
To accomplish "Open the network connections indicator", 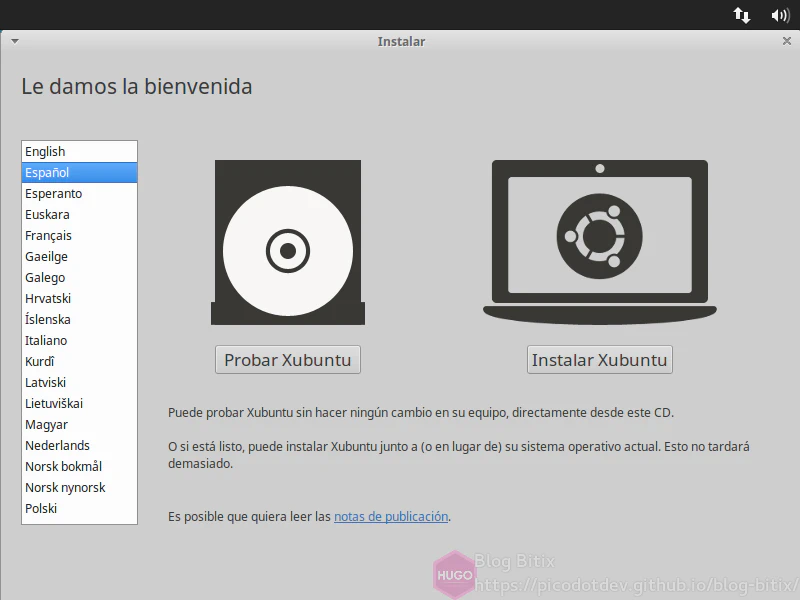I will [742, 15].
